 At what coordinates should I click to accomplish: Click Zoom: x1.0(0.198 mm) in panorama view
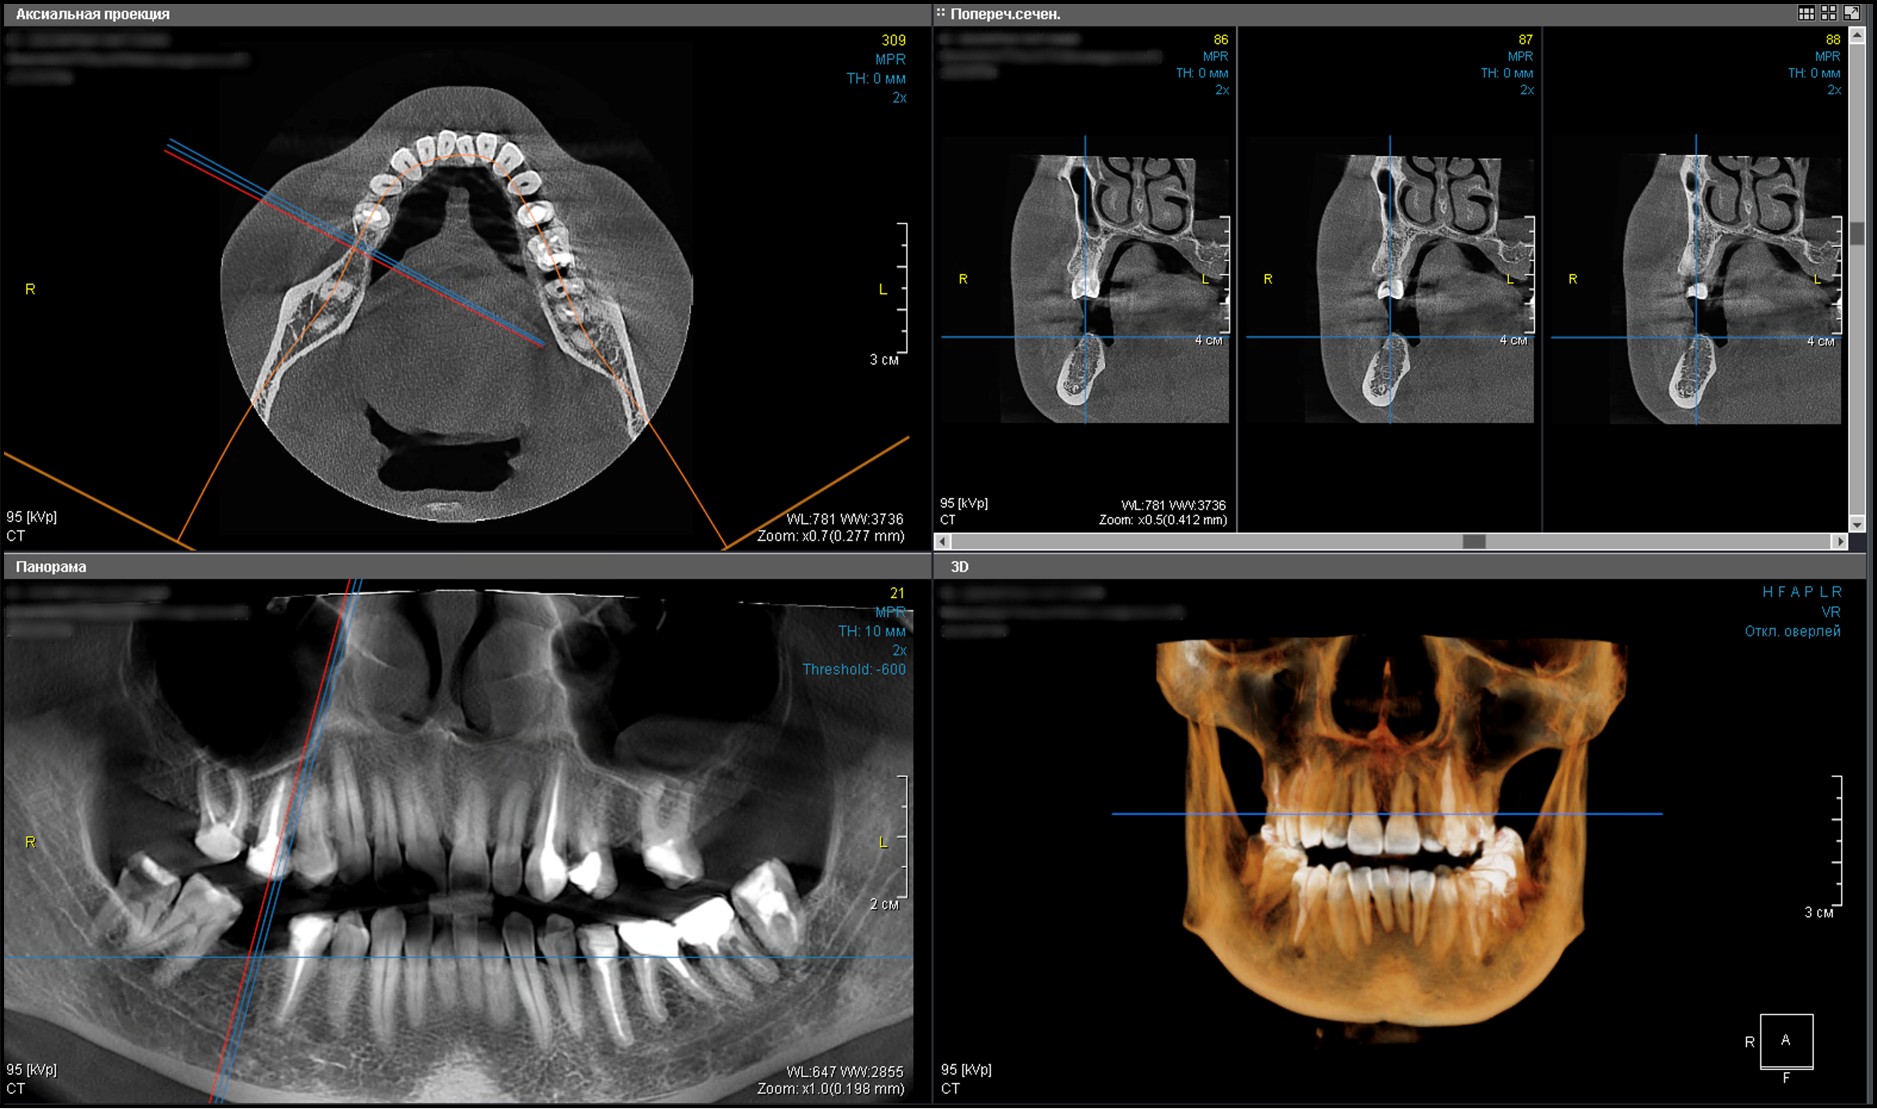[x=830, y=1089]
